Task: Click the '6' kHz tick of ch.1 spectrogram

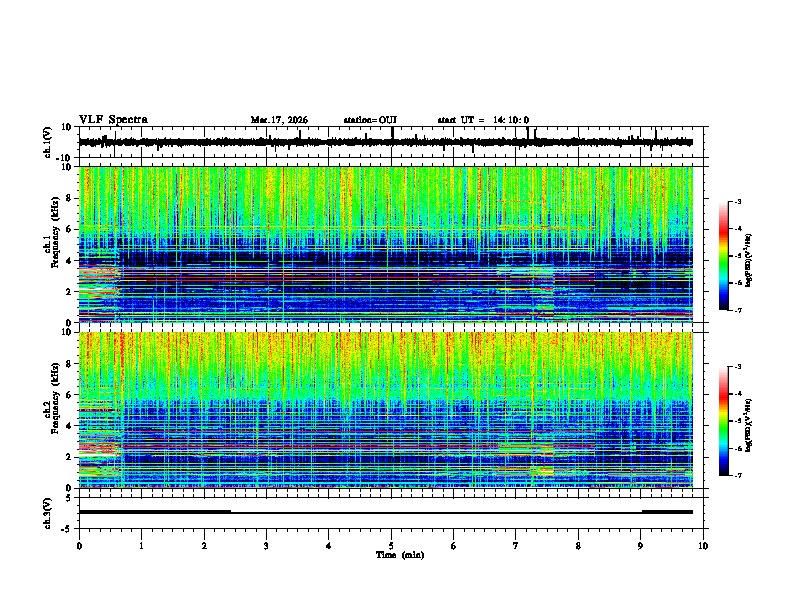Action: pyautogui.click(x=69, y=229)
